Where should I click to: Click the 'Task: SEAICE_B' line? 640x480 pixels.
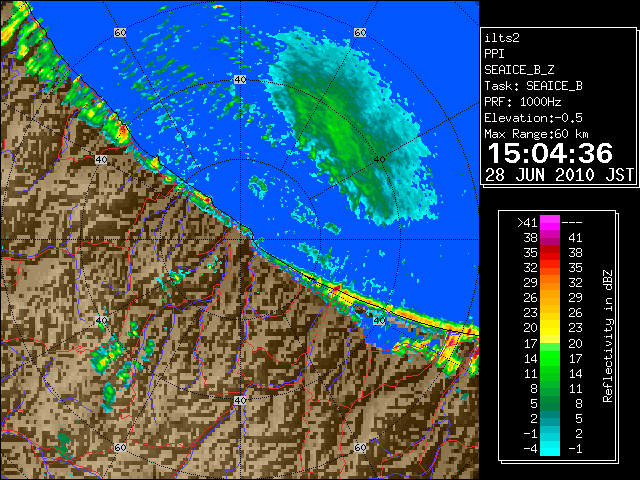tap(533, 86)
